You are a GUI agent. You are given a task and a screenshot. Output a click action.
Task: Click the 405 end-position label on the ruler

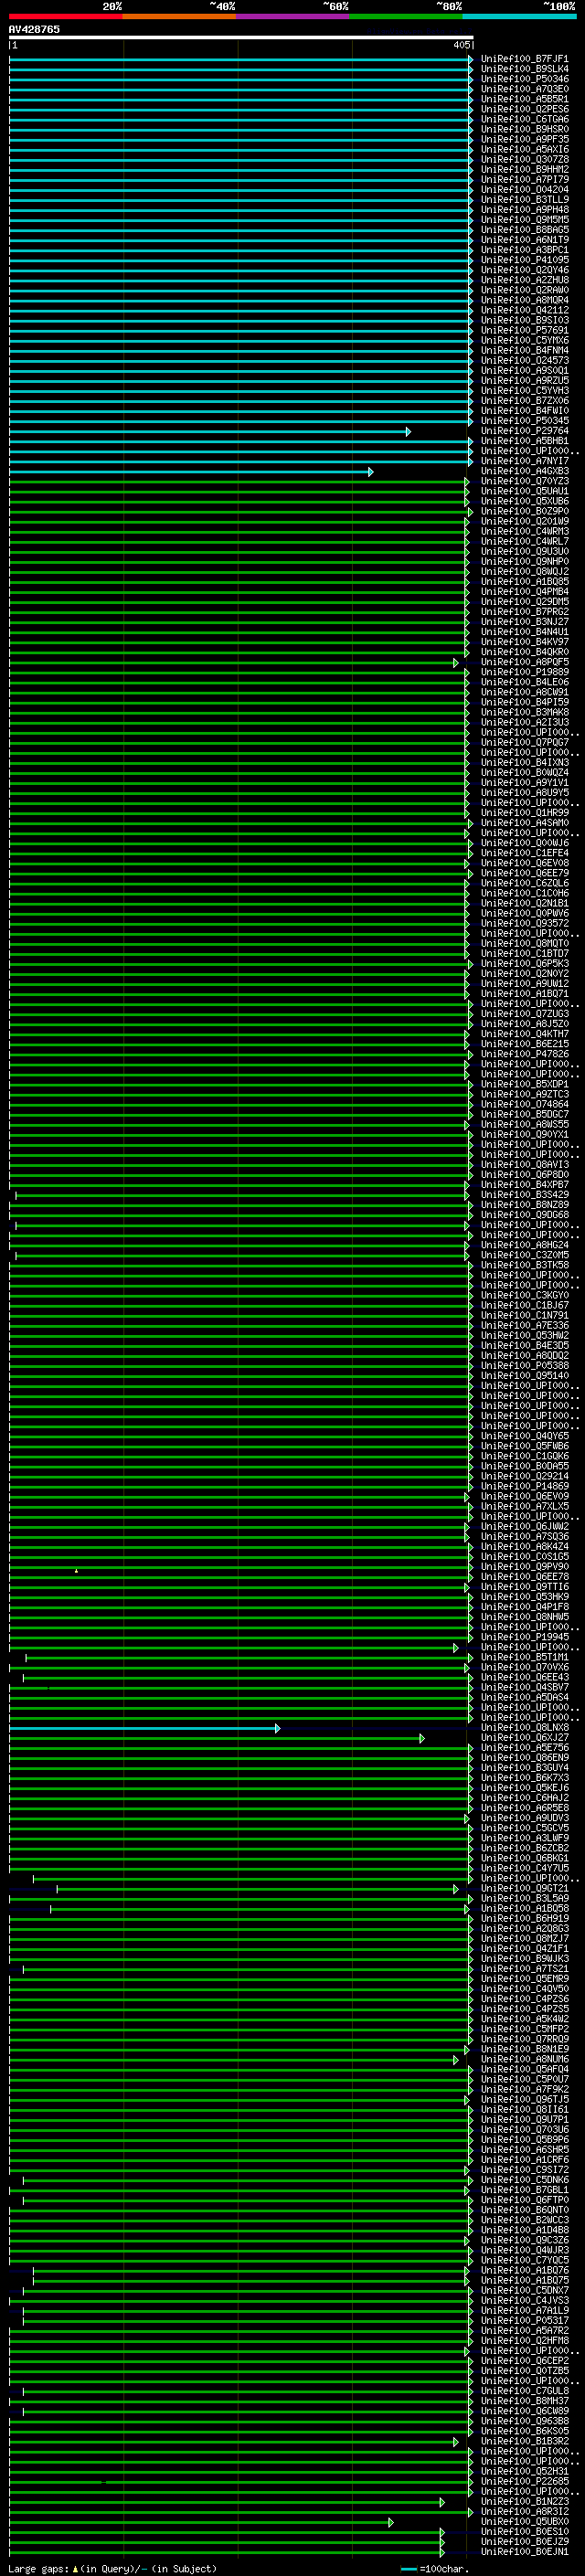click(x=461, y=45)
